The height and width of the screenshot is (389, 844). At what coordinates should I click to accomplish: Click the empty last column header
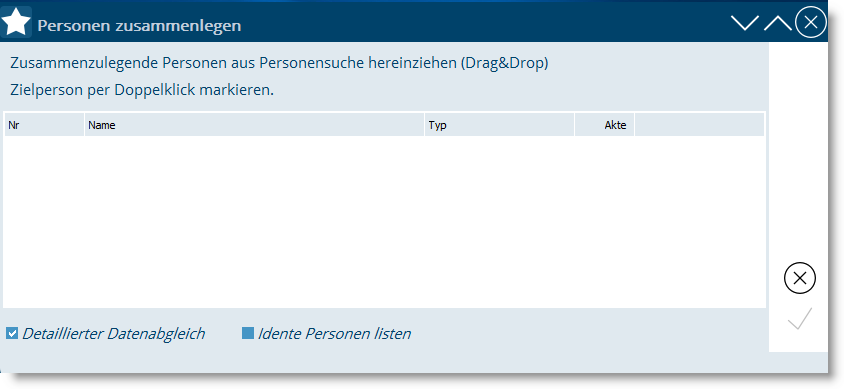699,125
